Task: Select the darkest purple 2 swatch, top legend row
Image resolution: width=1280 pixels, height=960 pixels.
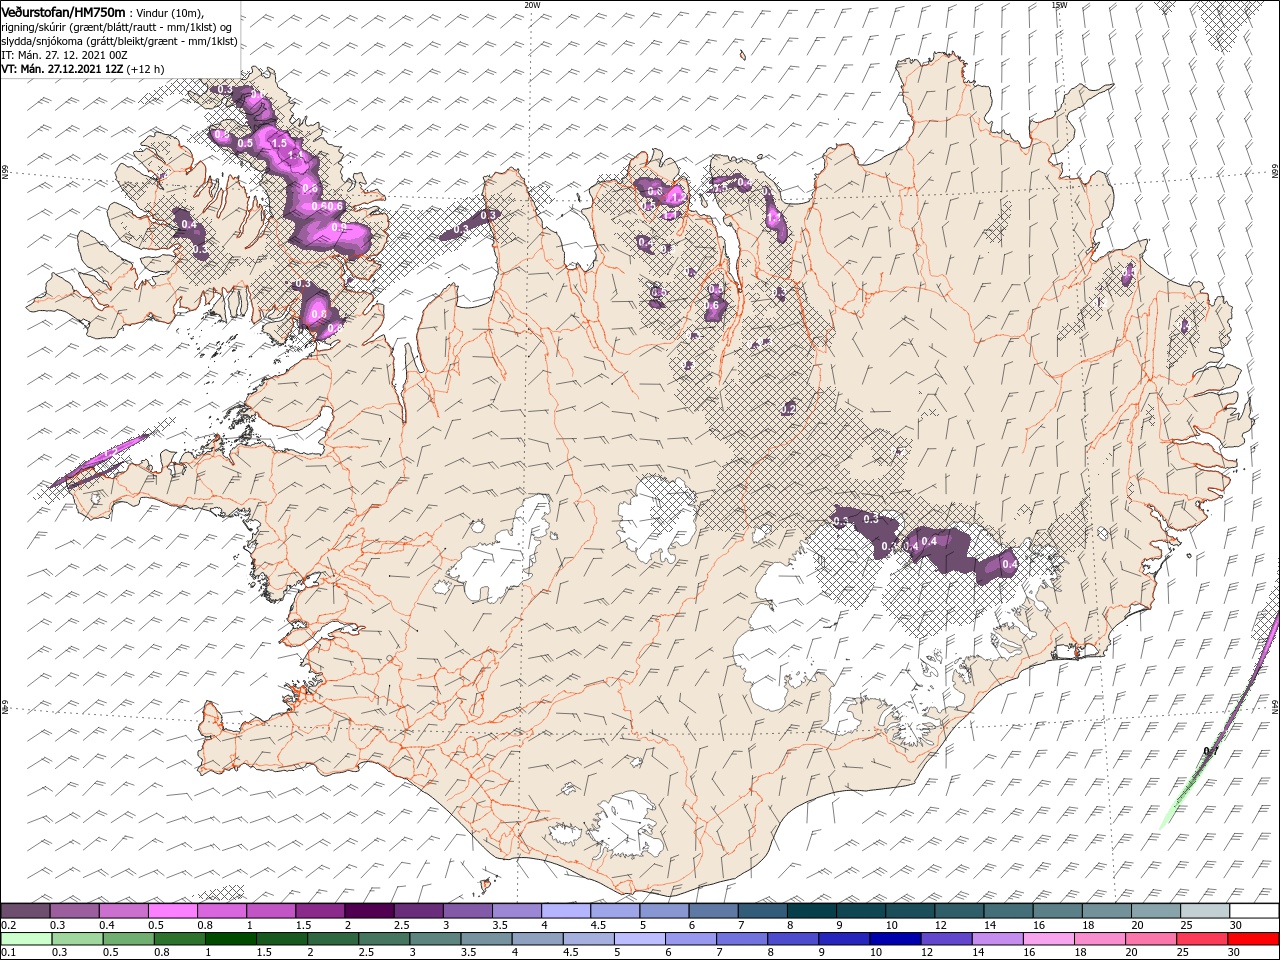Action: (x=369, y=911)
